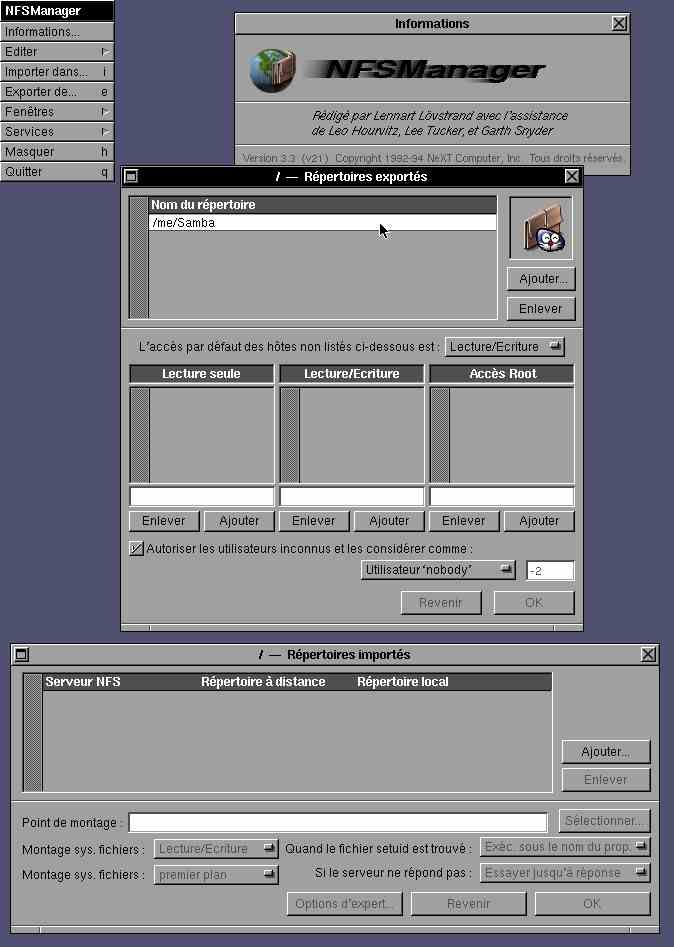Click the Lecture seule list scrollbar
The height and width of the screenshot is (947, 674).
point(140,435)
